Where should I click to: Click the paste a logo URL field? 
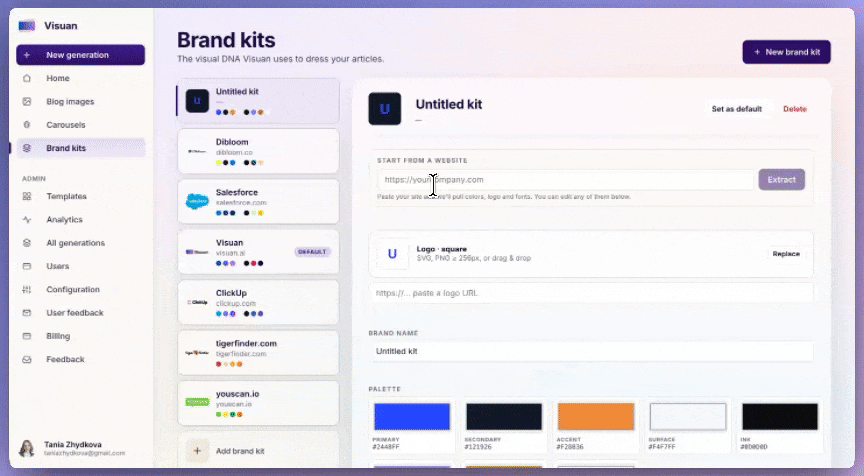[x=591, y=293]
